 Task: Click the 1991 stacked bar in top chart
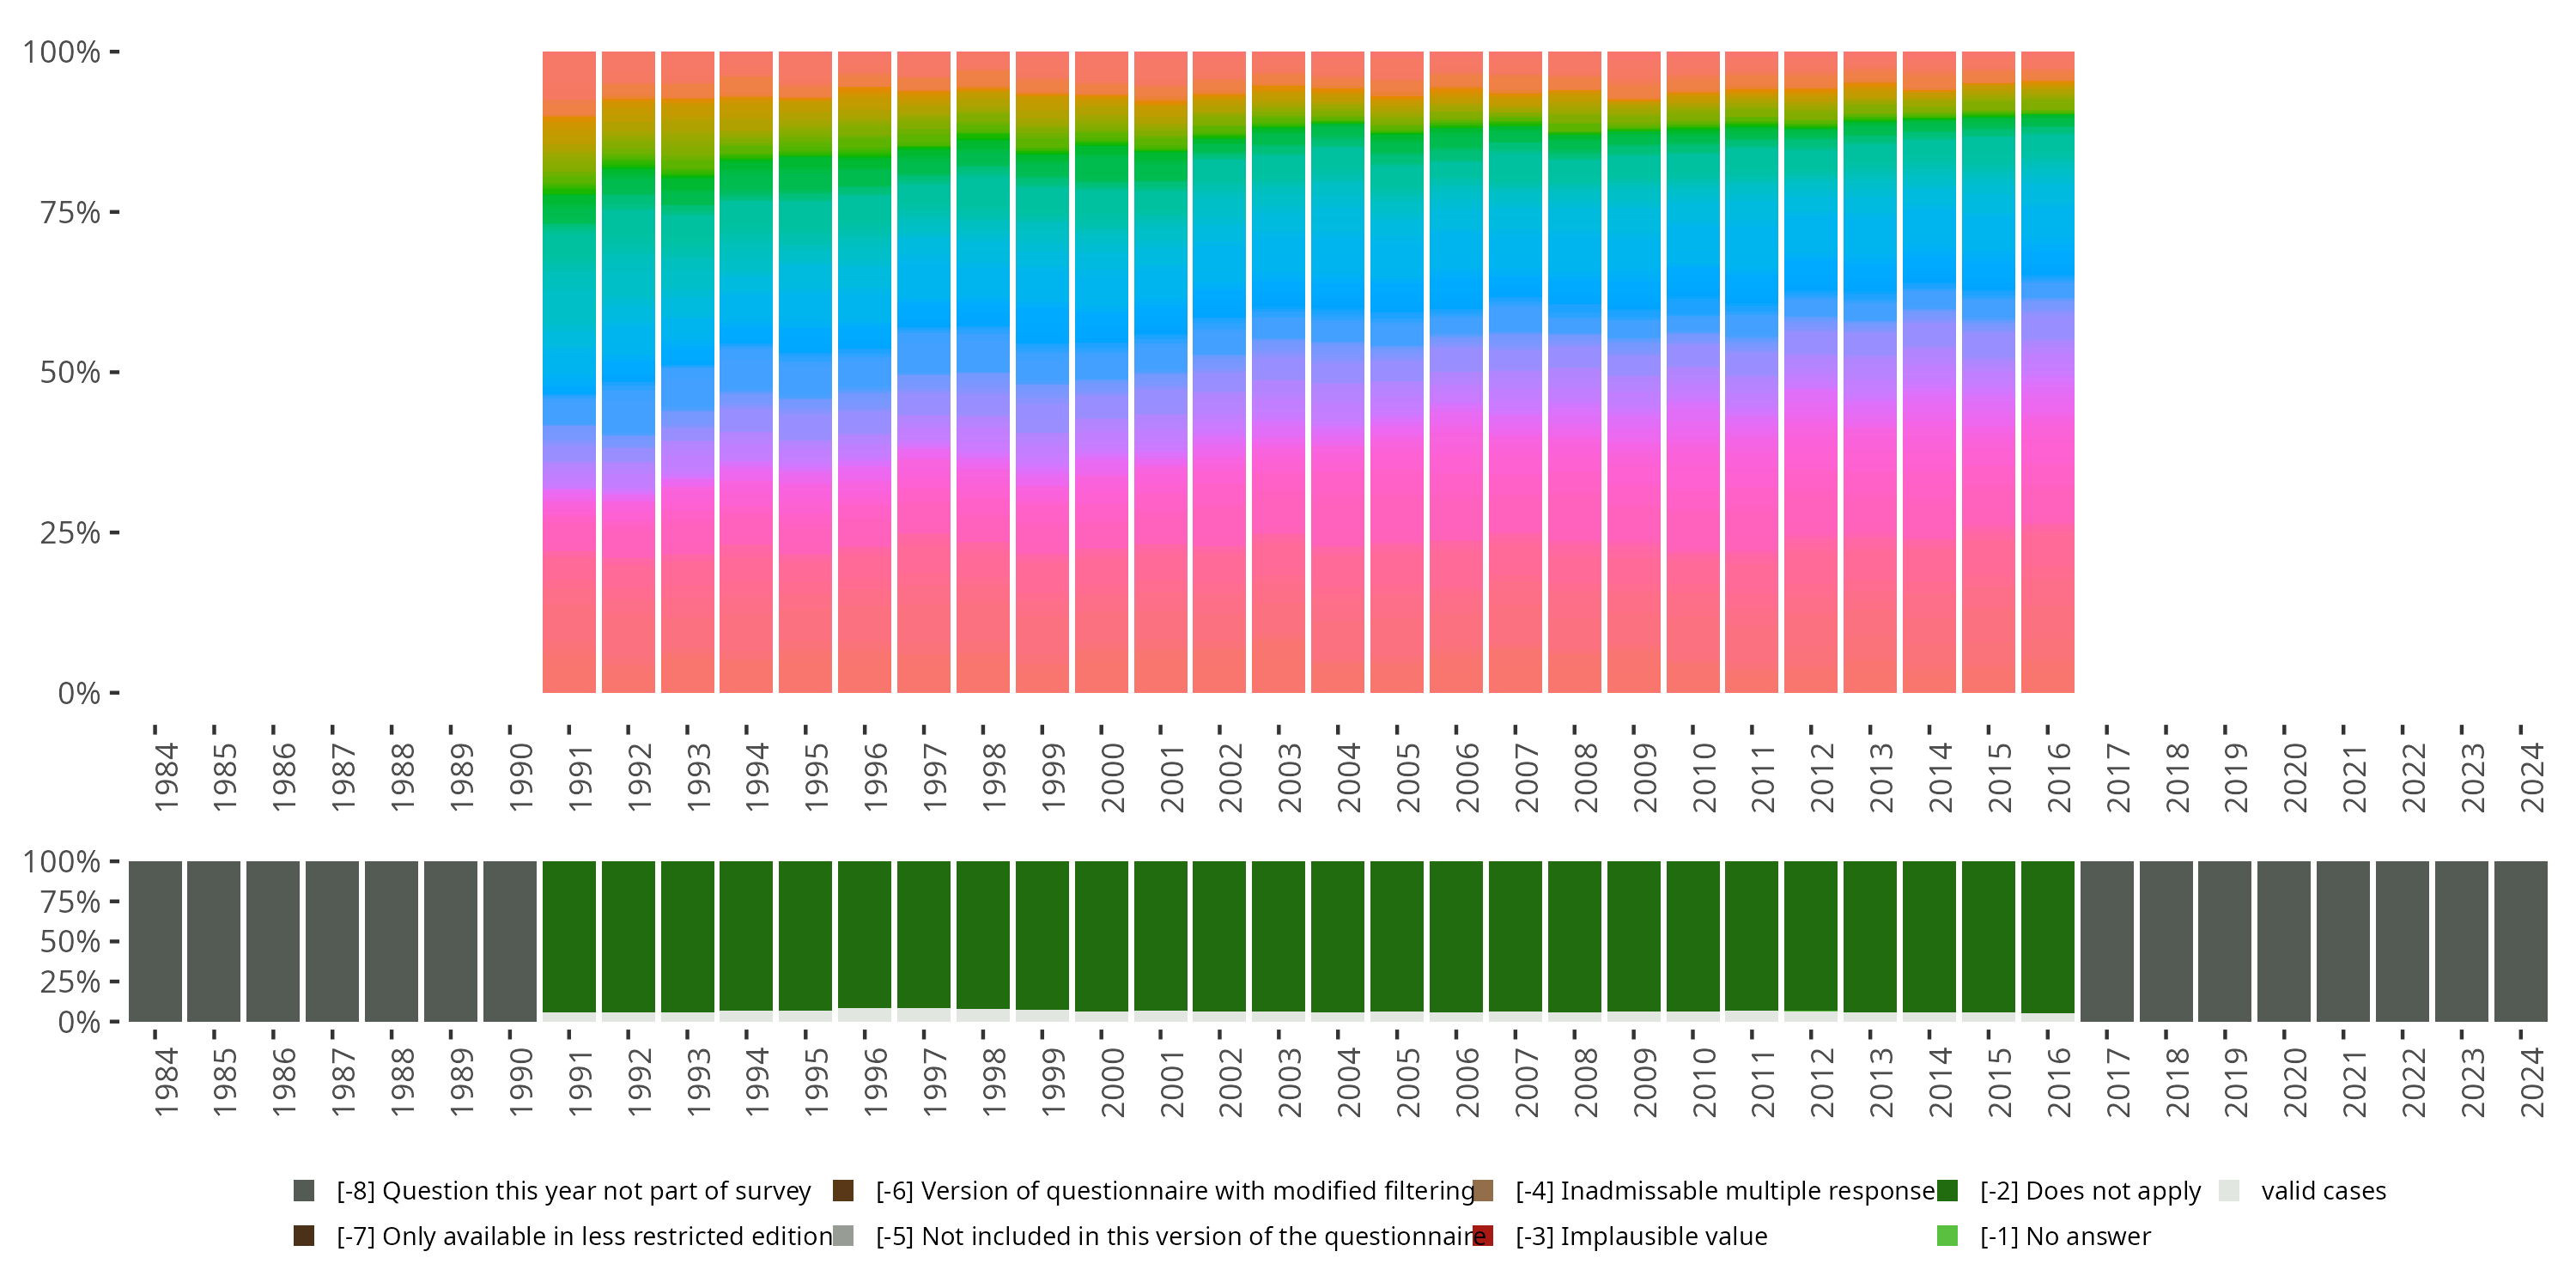coord(569,372)
